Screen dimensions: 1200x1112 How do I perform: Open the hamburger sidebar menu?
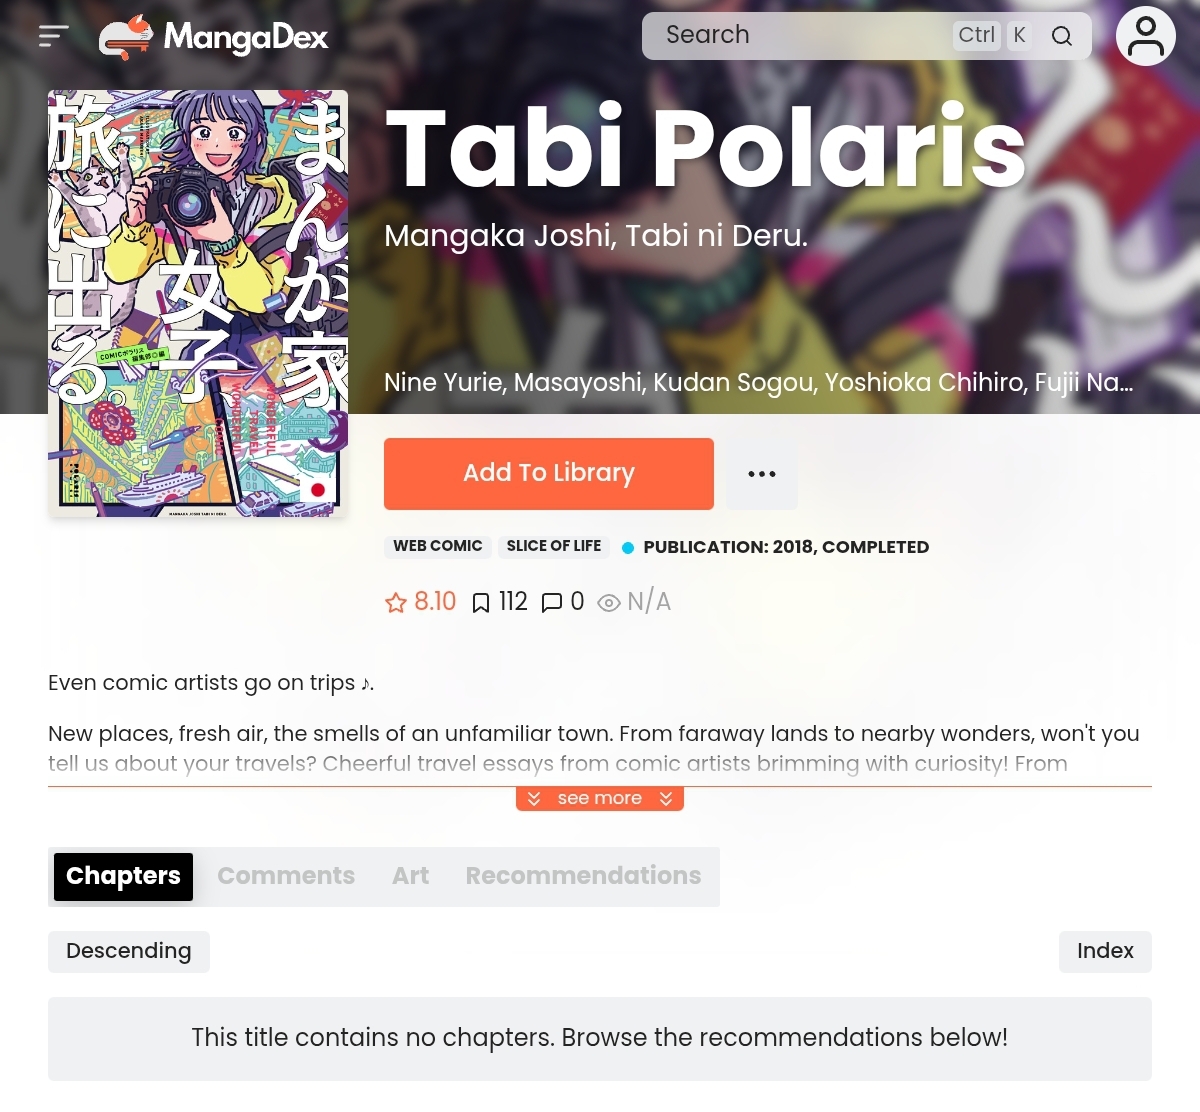coord(53,36)
